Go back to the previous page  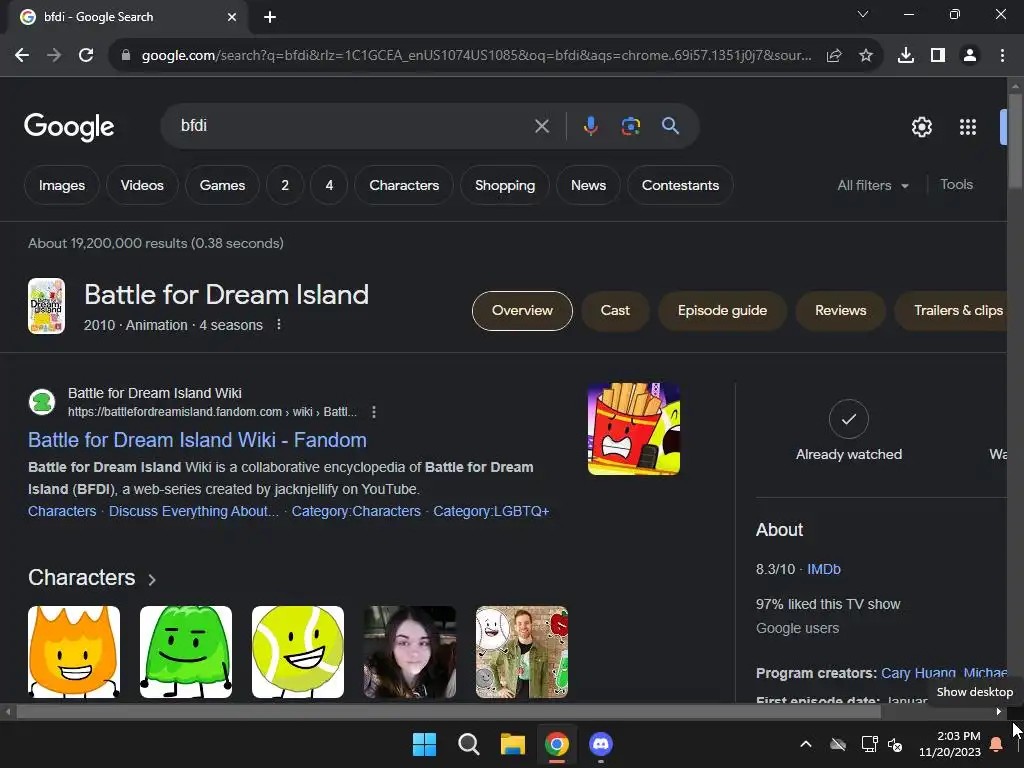coord(22,56)
